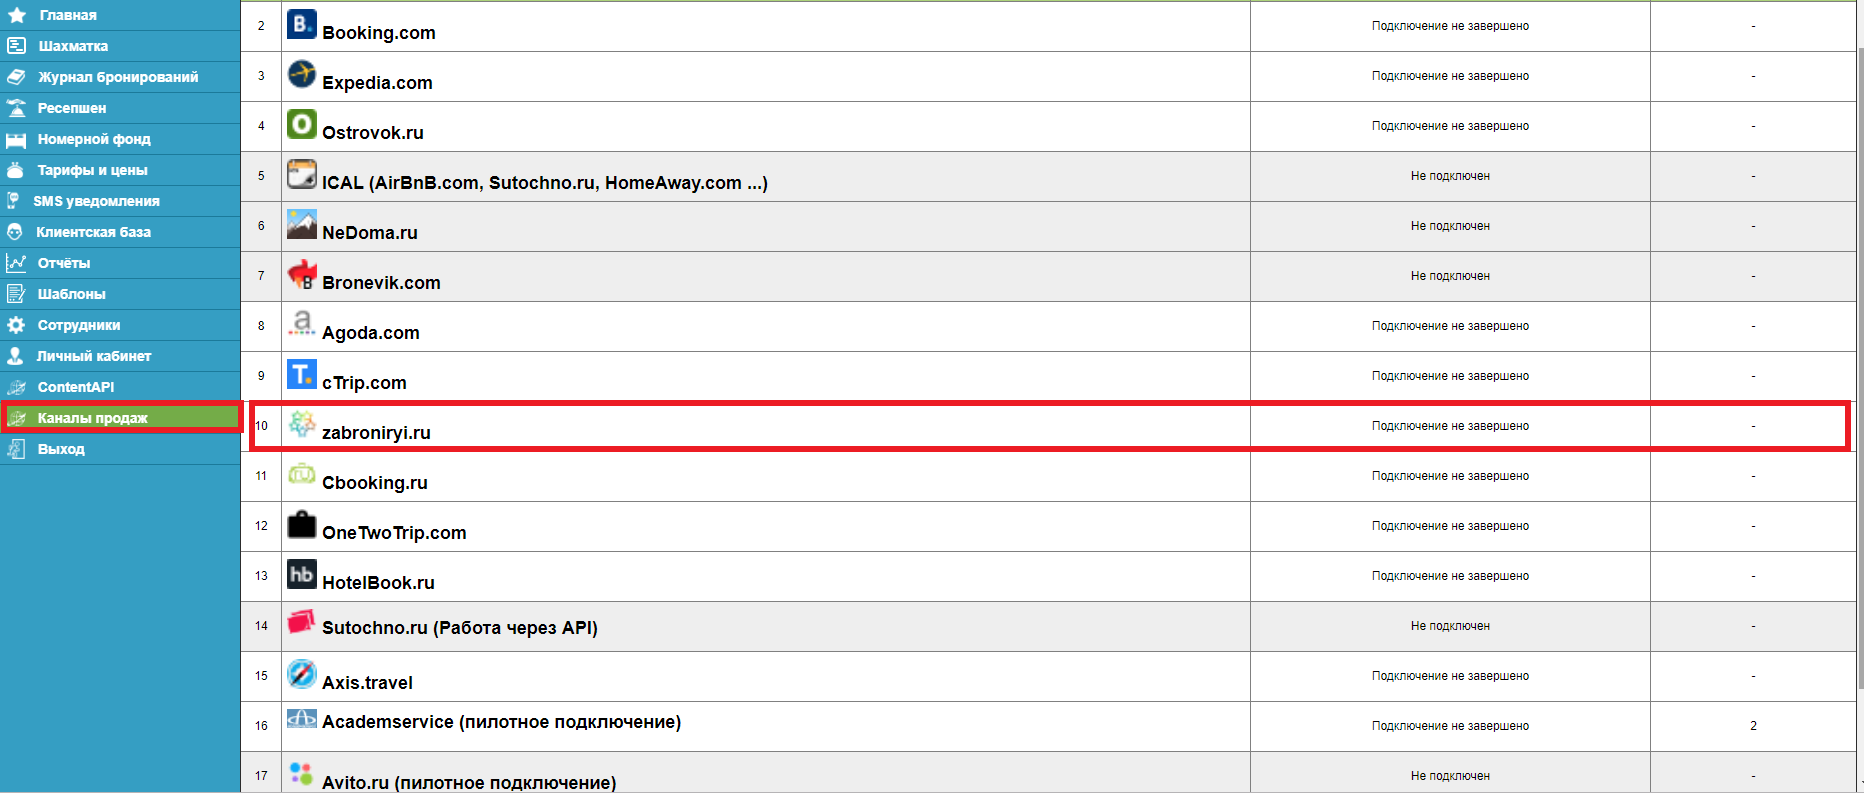The width and height of the screenshot is (1864, 796).
Task: Select Выход to log out
Action: coord(61,449)
